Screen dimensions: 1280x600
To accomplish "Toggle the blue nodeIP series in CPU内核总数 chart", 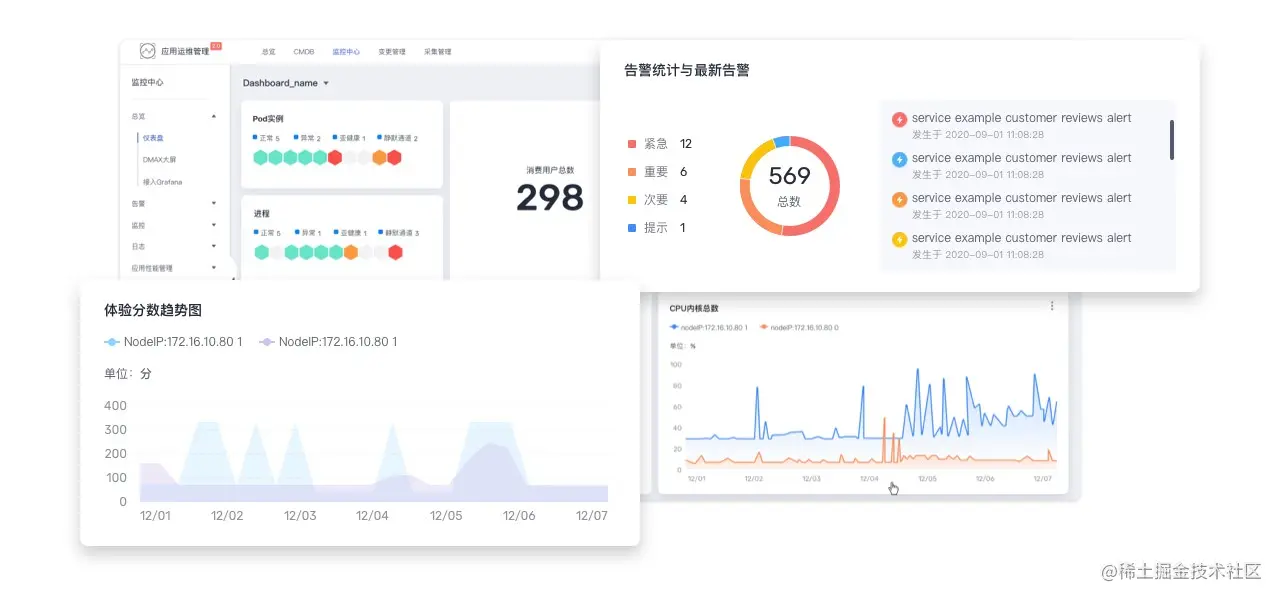I will pyautogui.click(x=709, y=327).
